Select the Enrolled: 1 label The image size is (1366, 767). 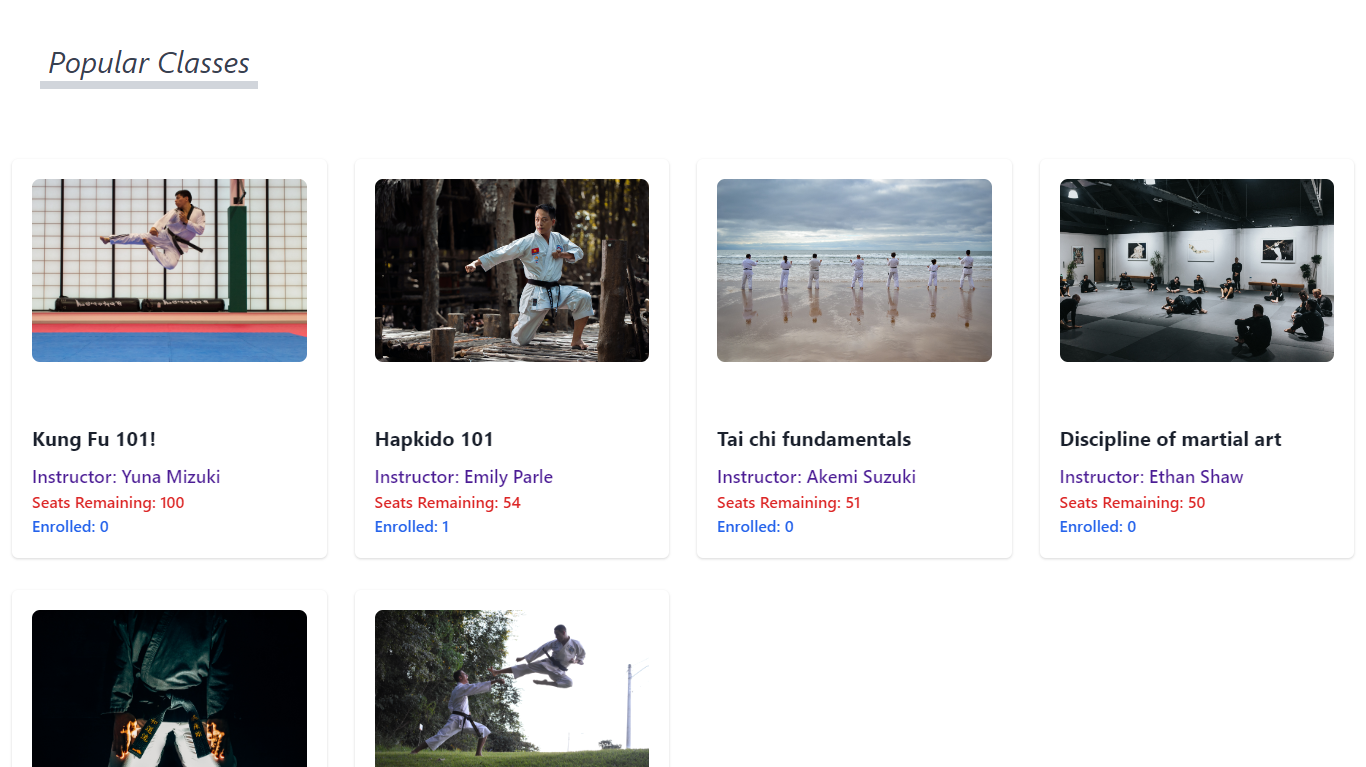(412, 527)
